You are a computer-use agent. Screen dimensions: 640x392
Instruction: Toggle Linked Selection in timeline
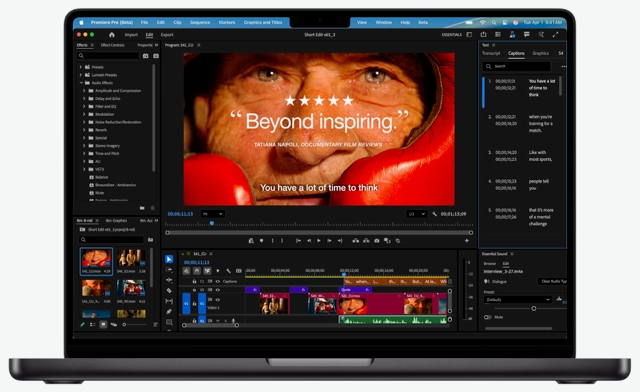pos(207,271)
